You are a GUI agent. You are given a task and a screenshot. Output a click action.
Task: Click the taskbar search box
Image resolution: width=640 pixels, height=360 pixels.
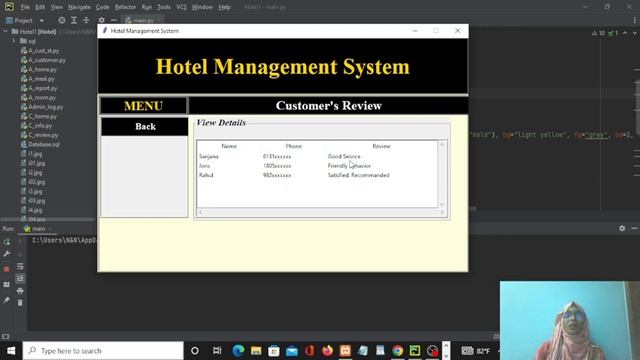point(103,351)
